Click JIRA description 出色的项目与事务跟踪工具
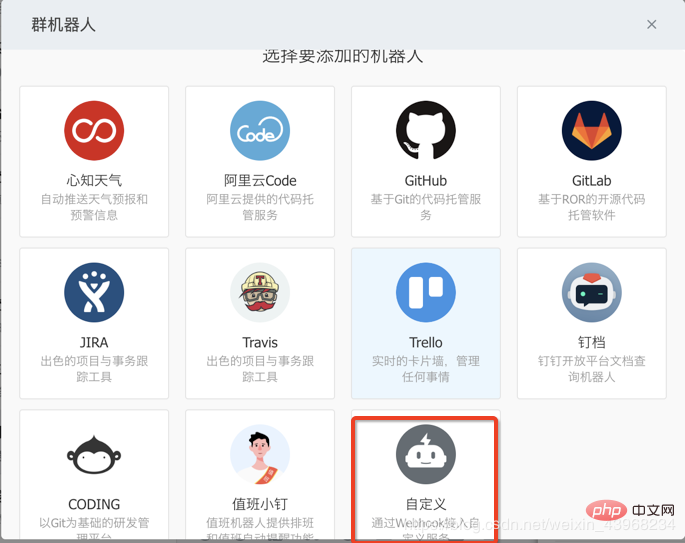The image size is (685, 543). [x=94, y=369]
